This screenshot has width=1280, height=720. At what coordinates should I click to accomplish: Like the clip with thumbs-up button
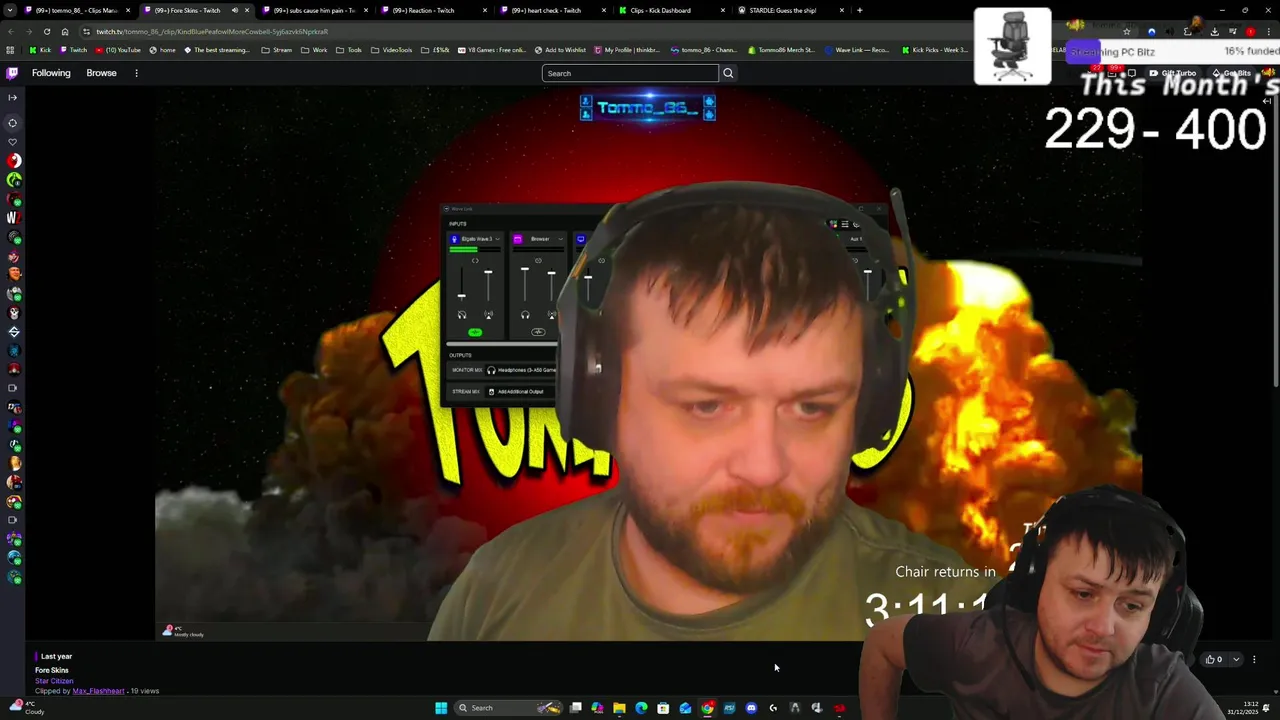tap(1214, 659)
